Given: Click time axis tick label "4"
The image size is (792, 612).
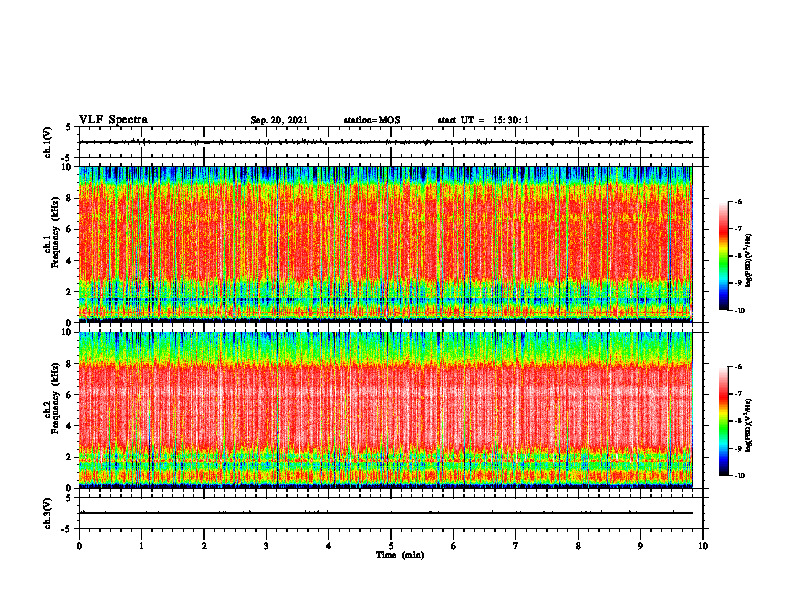Looking at the screenshot, I should coord(328,546).
